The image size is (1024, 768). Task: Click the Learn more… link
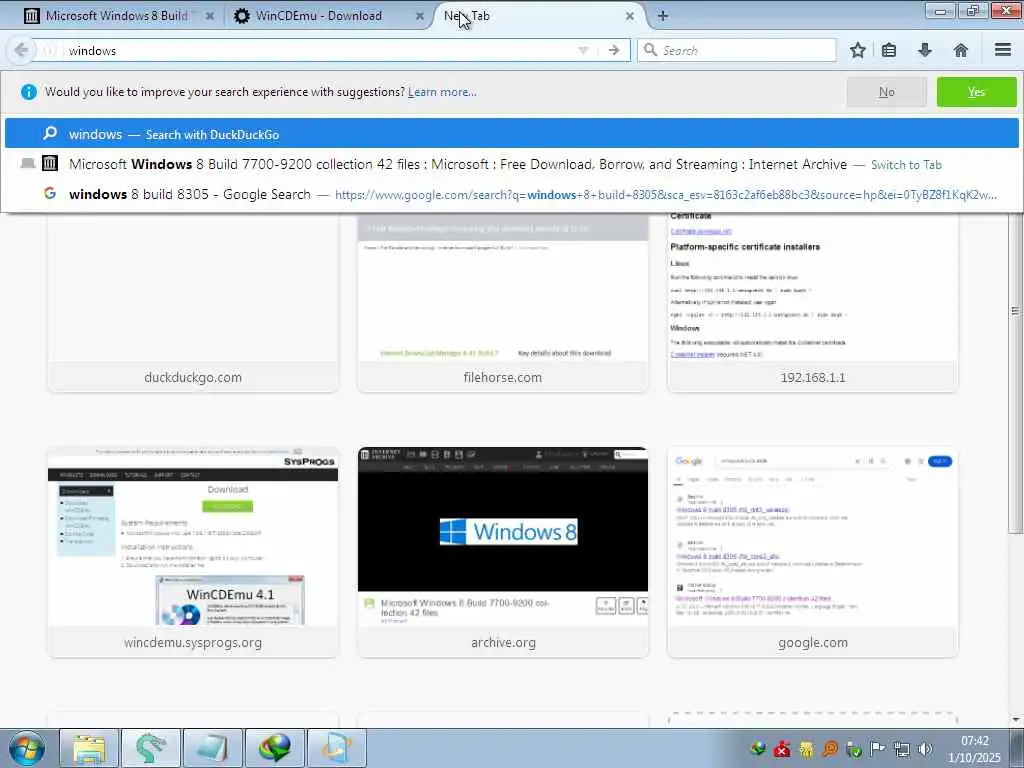442,92
